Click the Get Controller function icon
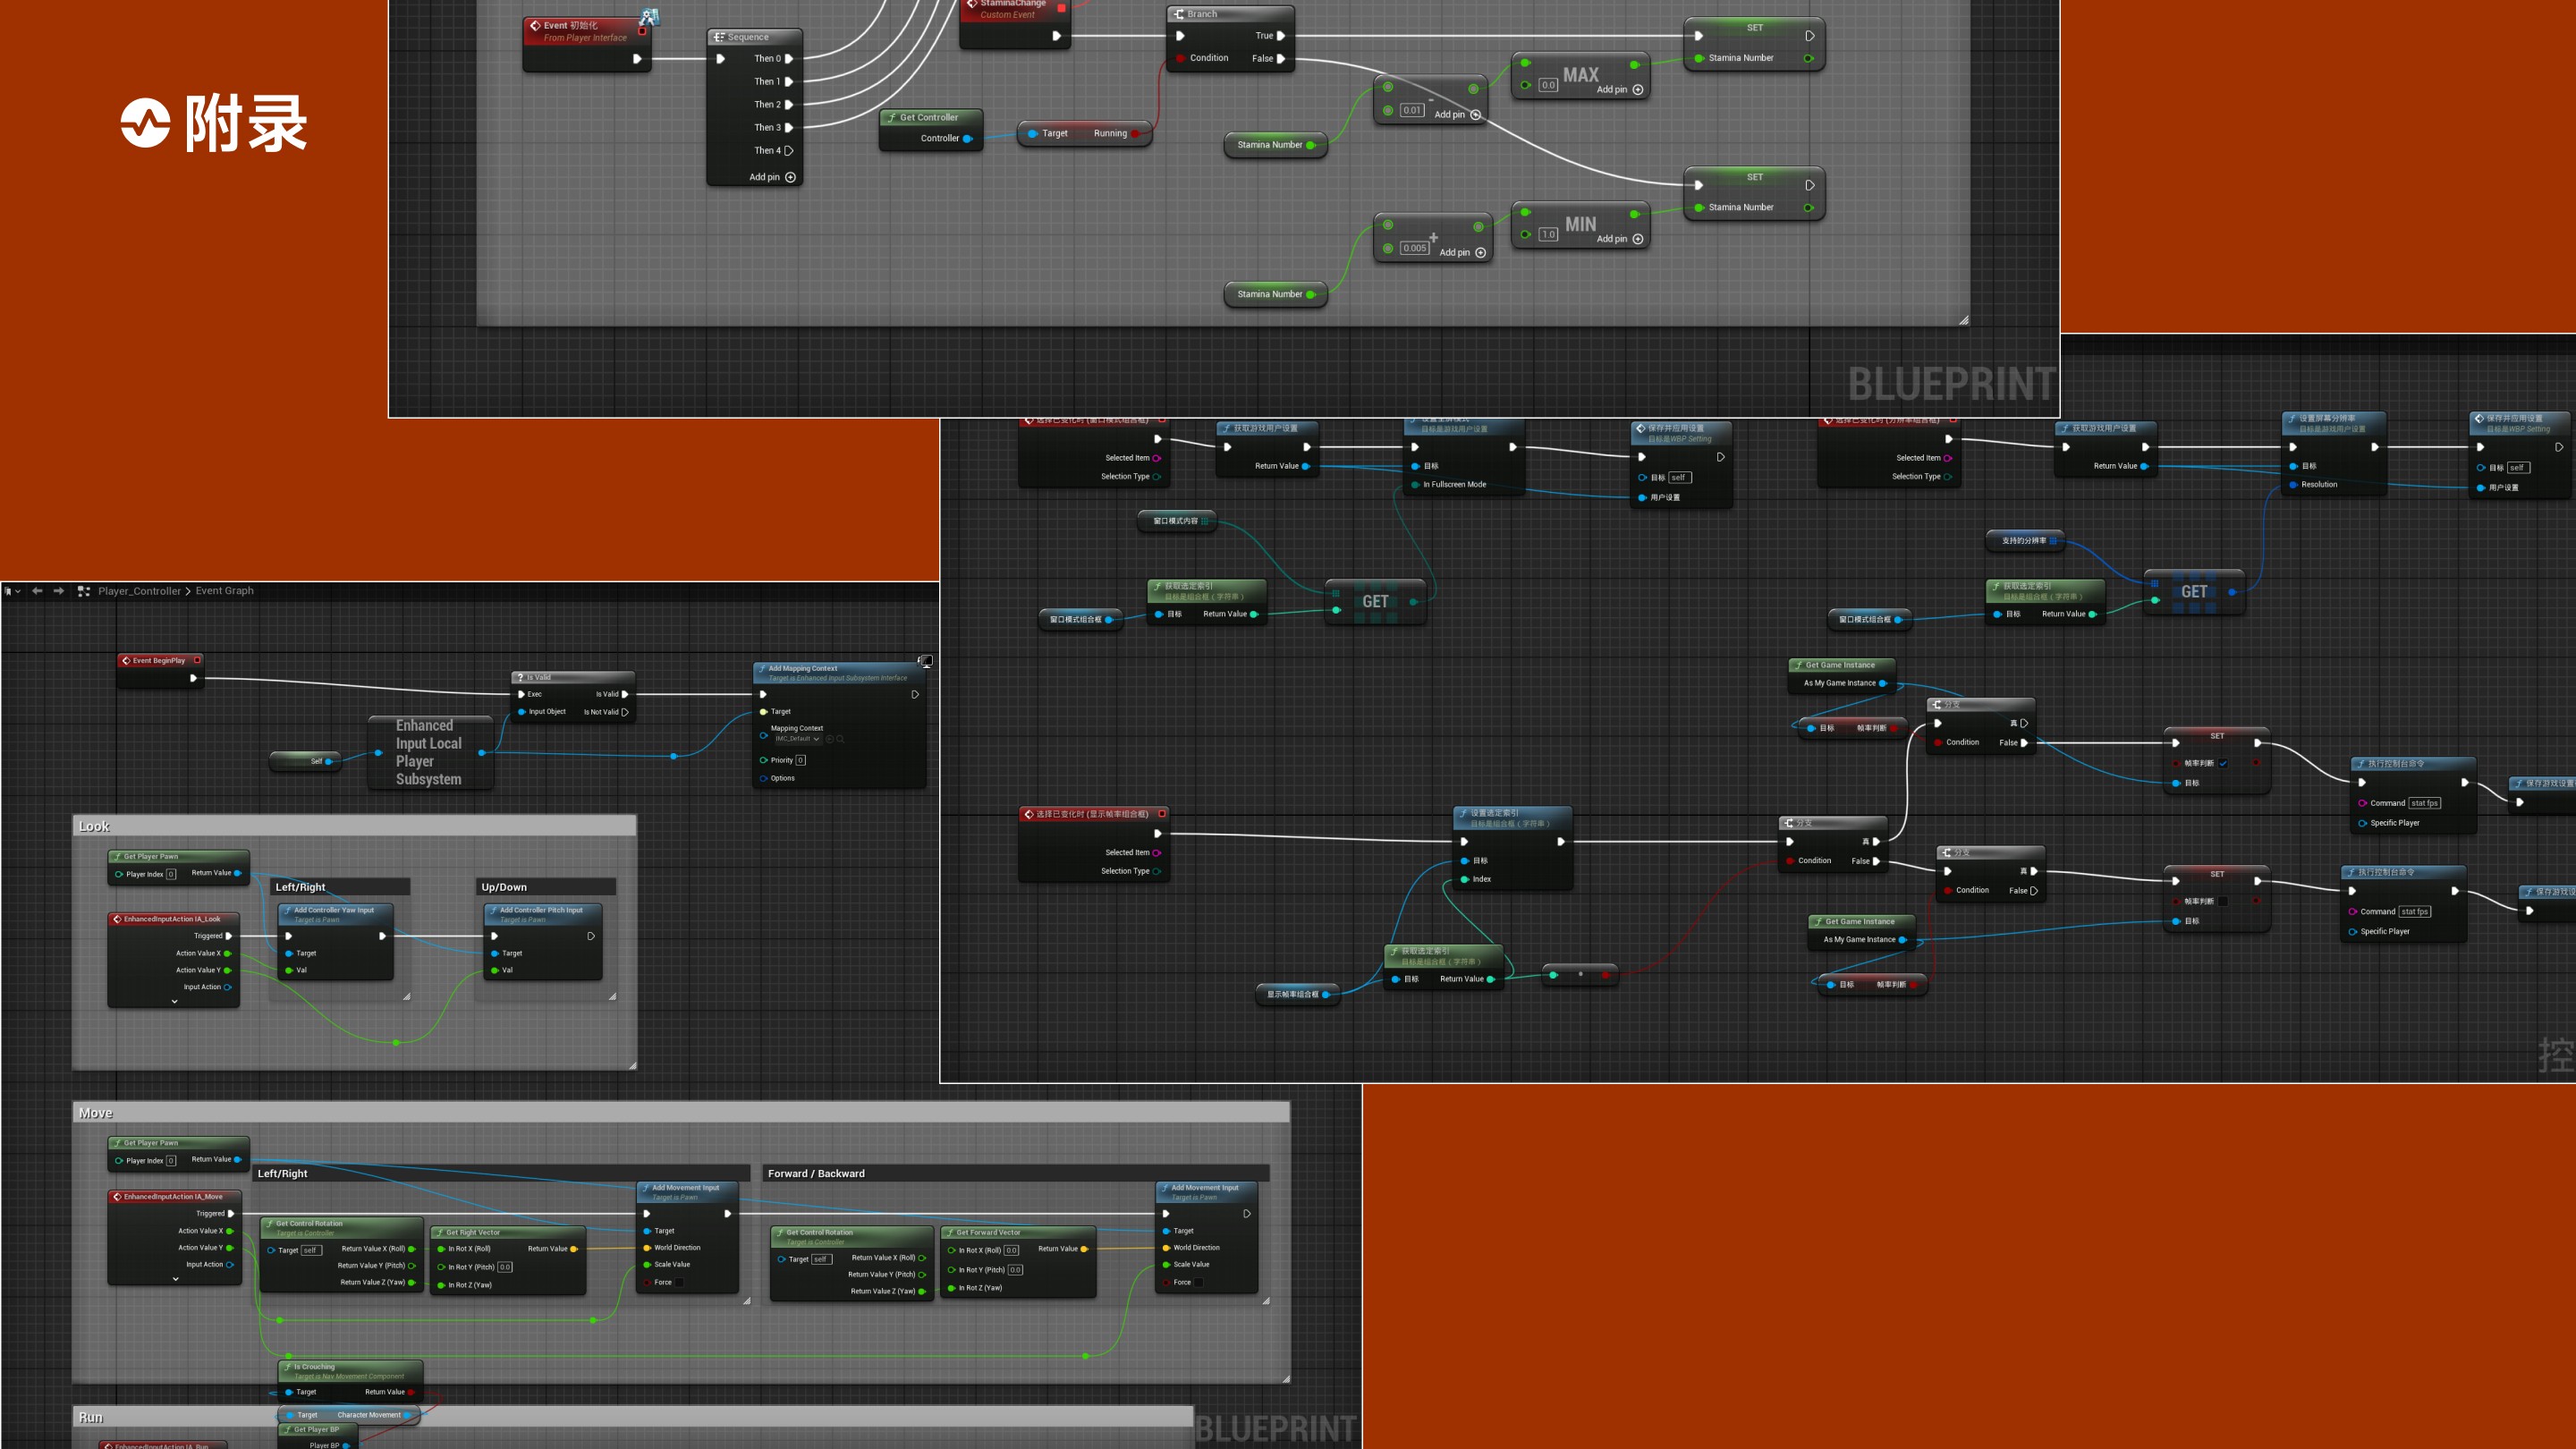The height and width of the screenshot is (1449, 2576). tap(891, 117)
